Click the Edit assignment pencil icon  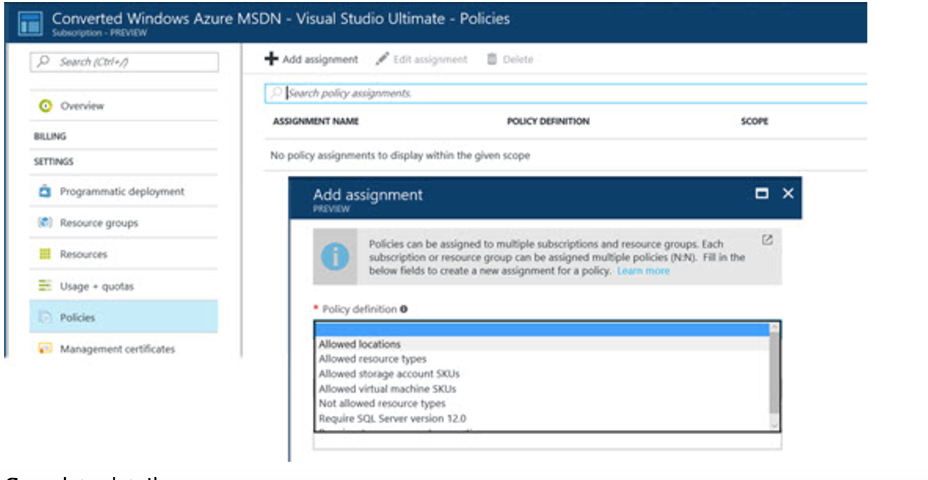click(382, 59)
